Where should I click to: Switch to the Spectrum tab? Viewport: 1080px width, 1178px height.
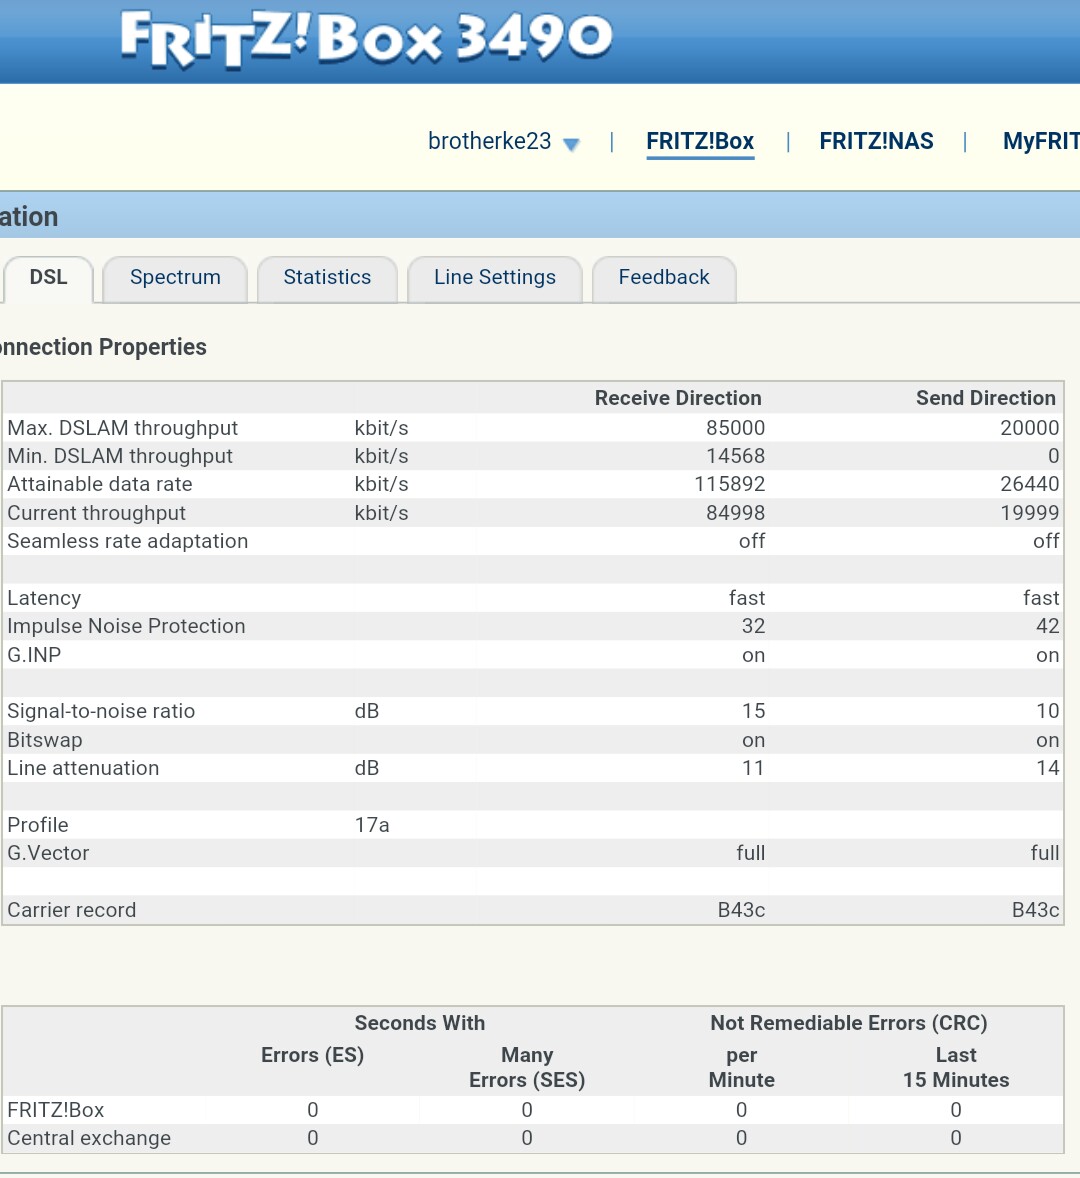(x=175, y=277)
